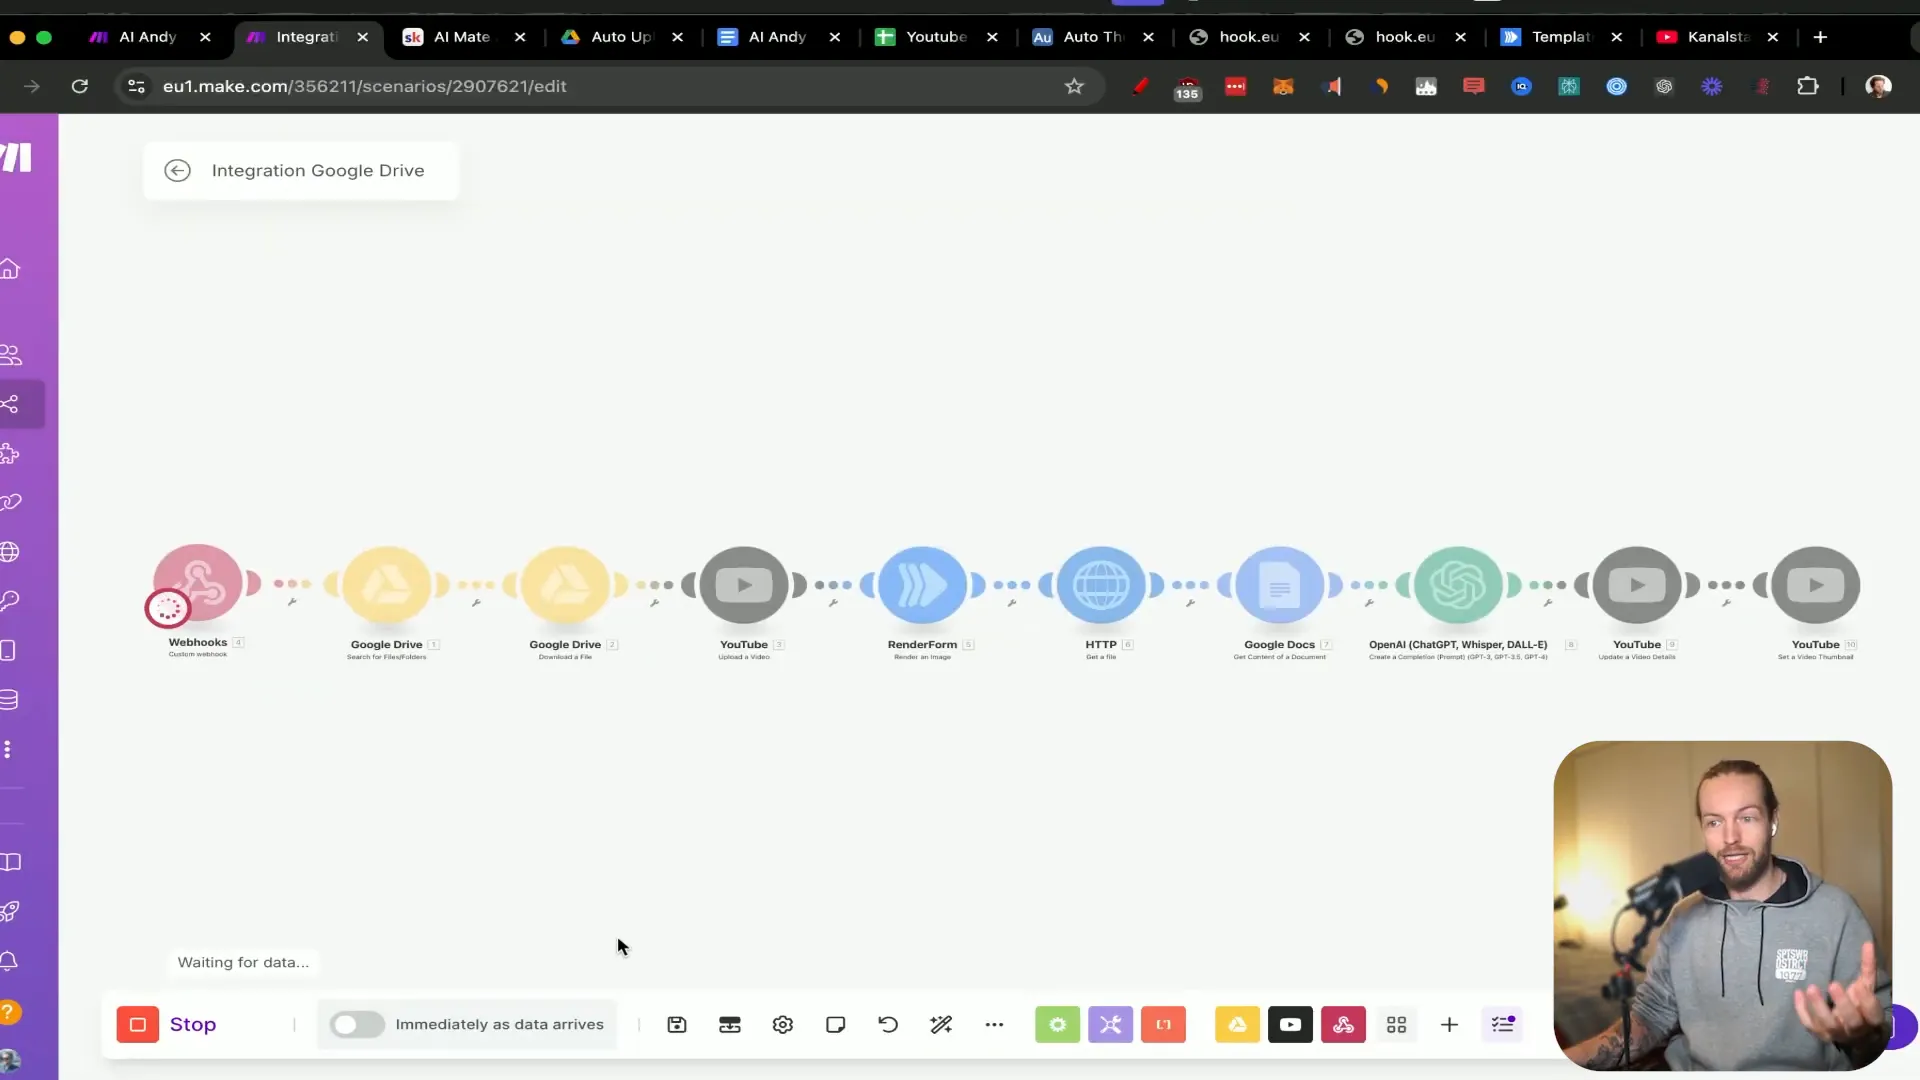
Task: Click the auto-align magic wand icon
Action: pos(941,1024)
